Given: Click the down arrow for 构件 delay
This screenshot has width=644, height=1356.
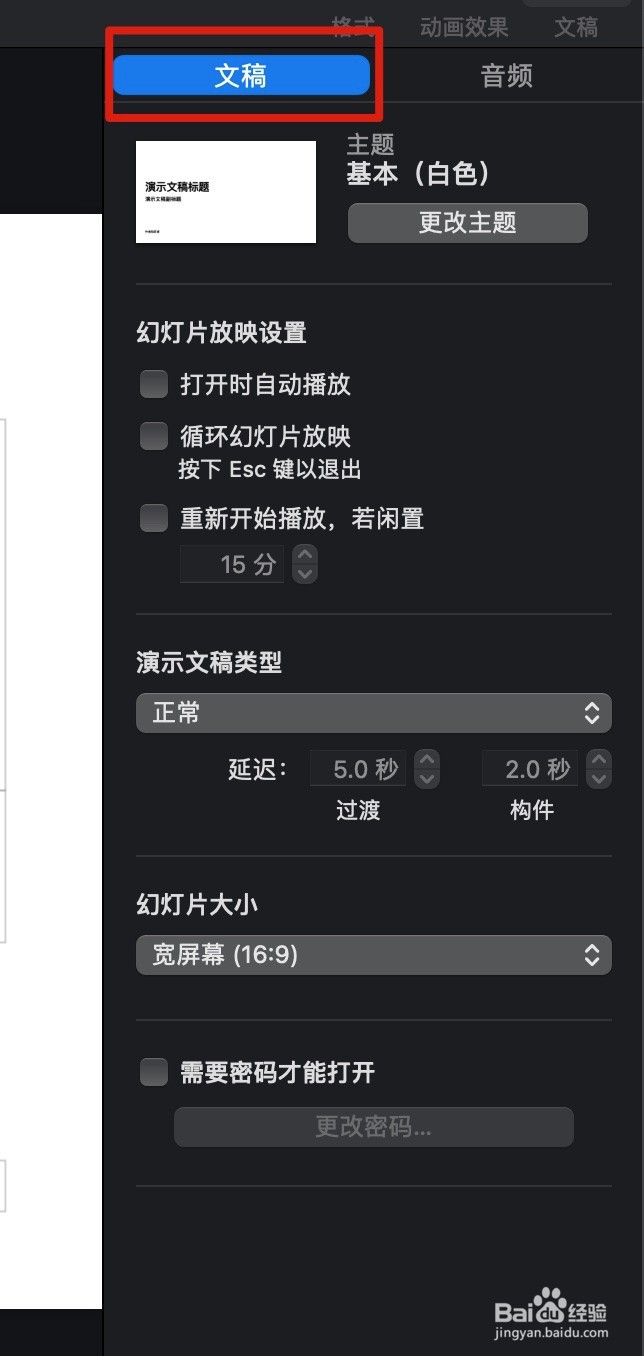Looking at the screenshot, I should point(597,777).
